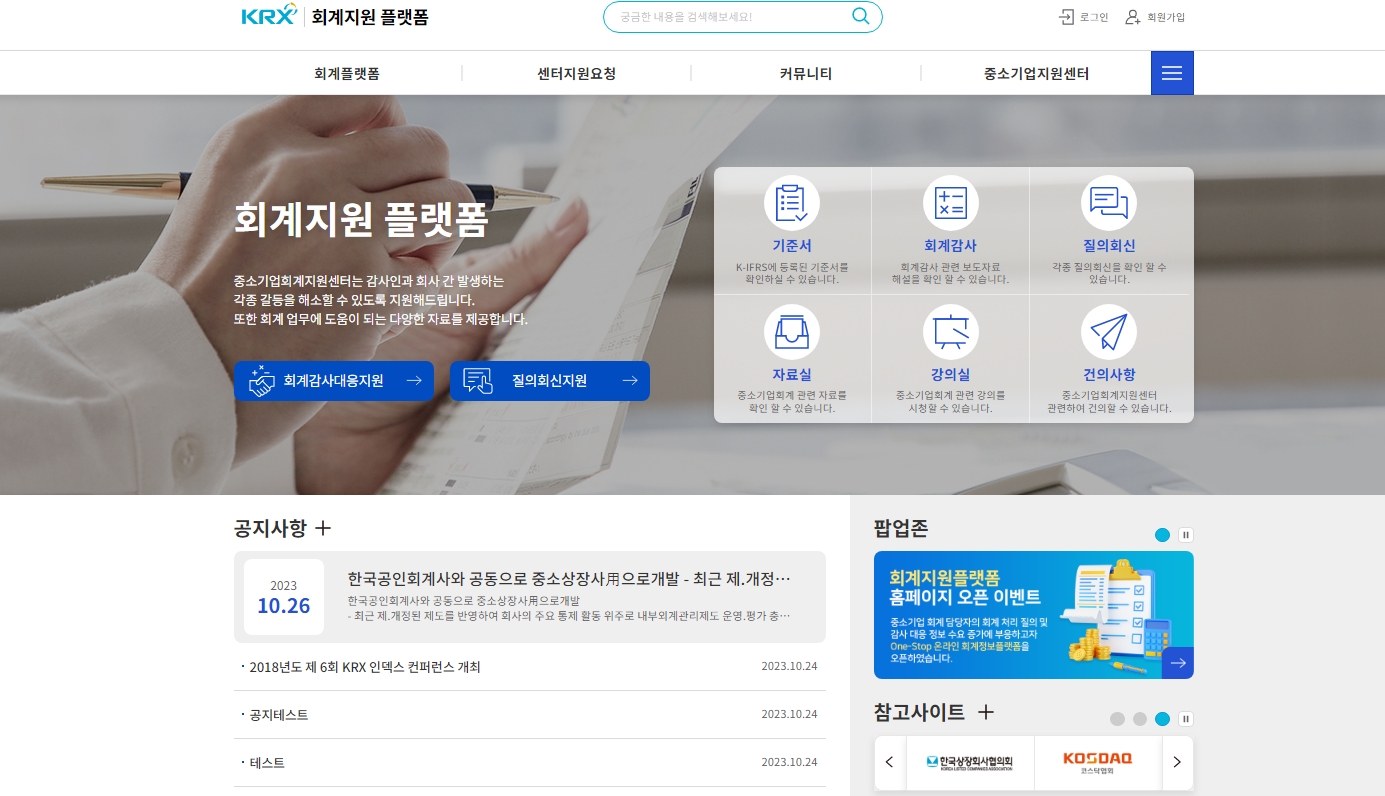Click the 회원가입 user-plus icon
The height and width of the screenshot is (796, 1385).
(x=1132, y=17)
